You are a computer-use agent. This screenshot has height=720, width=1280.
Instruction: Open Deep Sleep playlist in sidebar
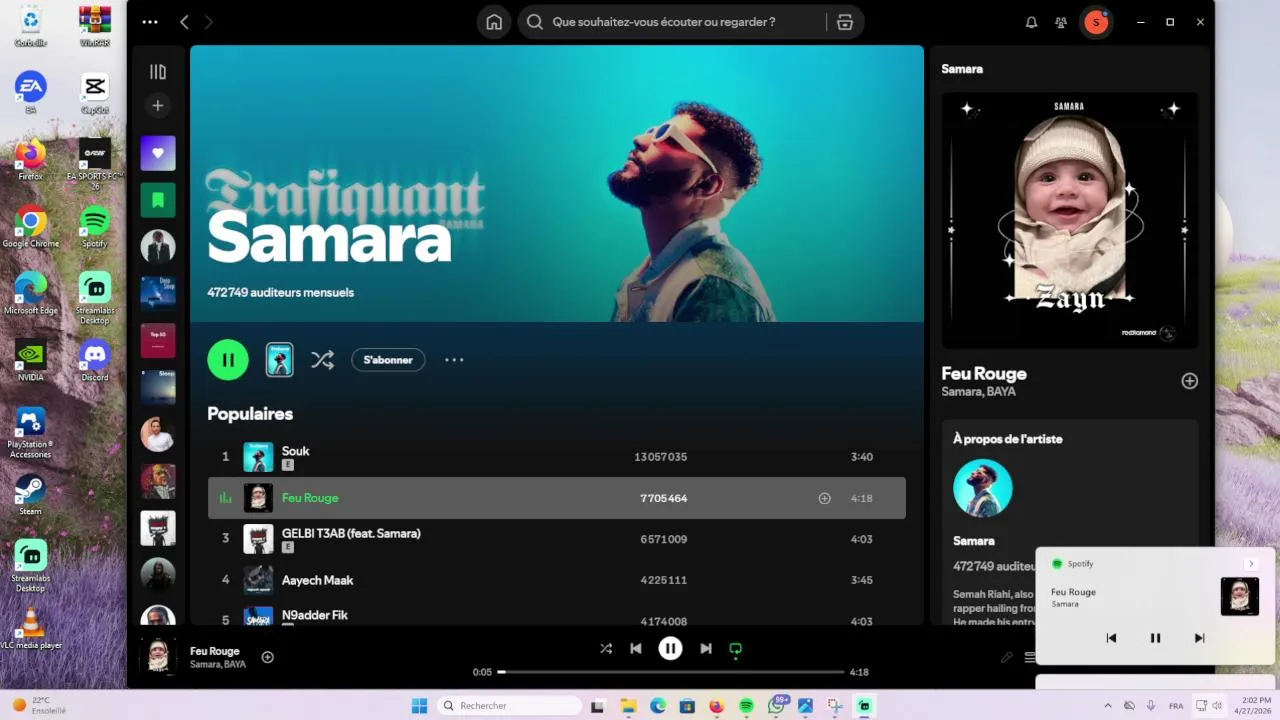(x=158, y=293)
